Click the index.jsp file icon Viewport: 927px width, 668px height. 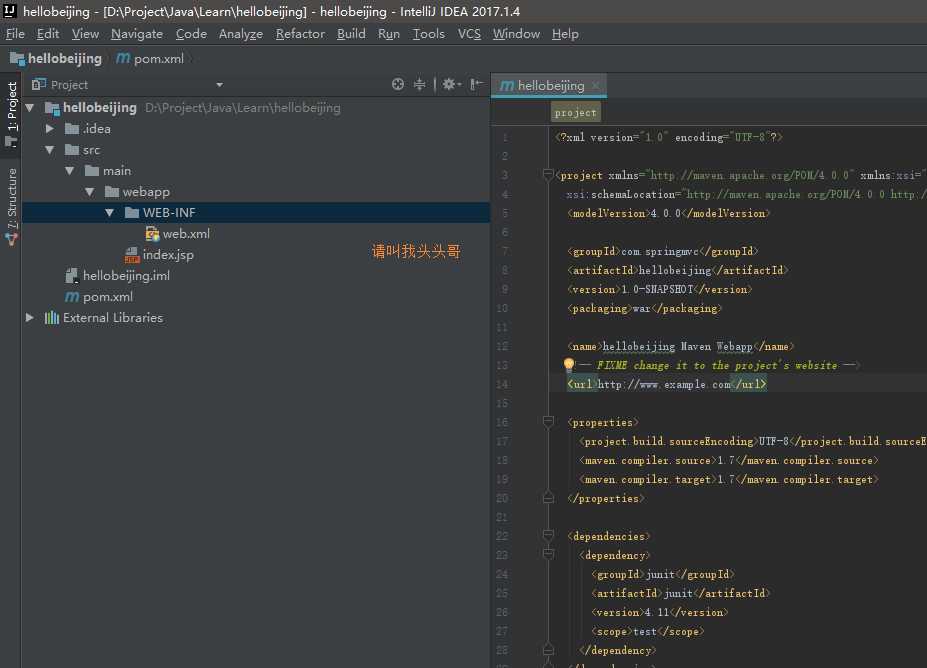click(x=132, y=255)
